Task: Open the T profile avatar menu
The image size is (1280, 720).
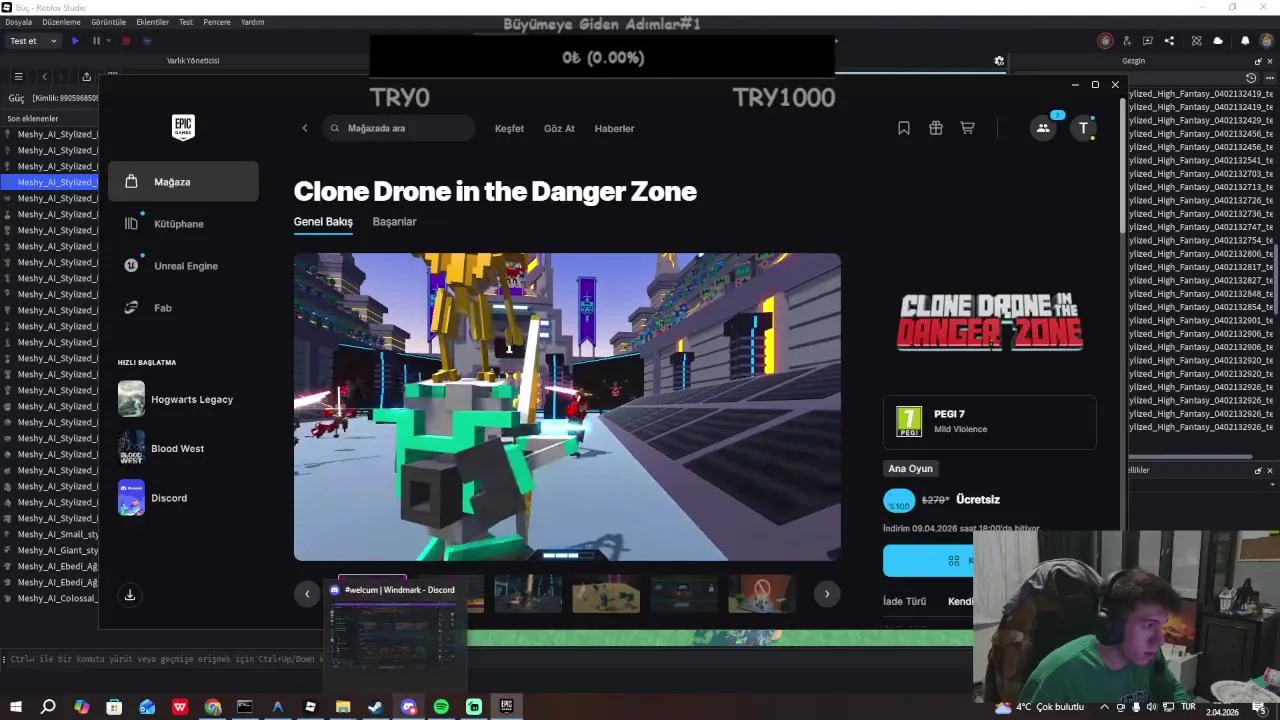Action: pyautogui.click(x=1084, y=128)
